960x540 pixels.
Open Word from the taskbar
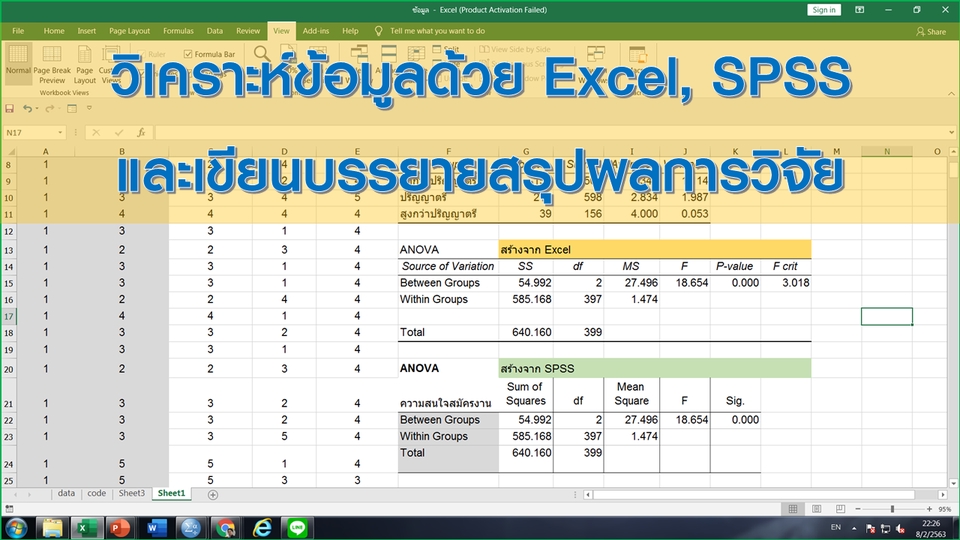tap(156, 528)
